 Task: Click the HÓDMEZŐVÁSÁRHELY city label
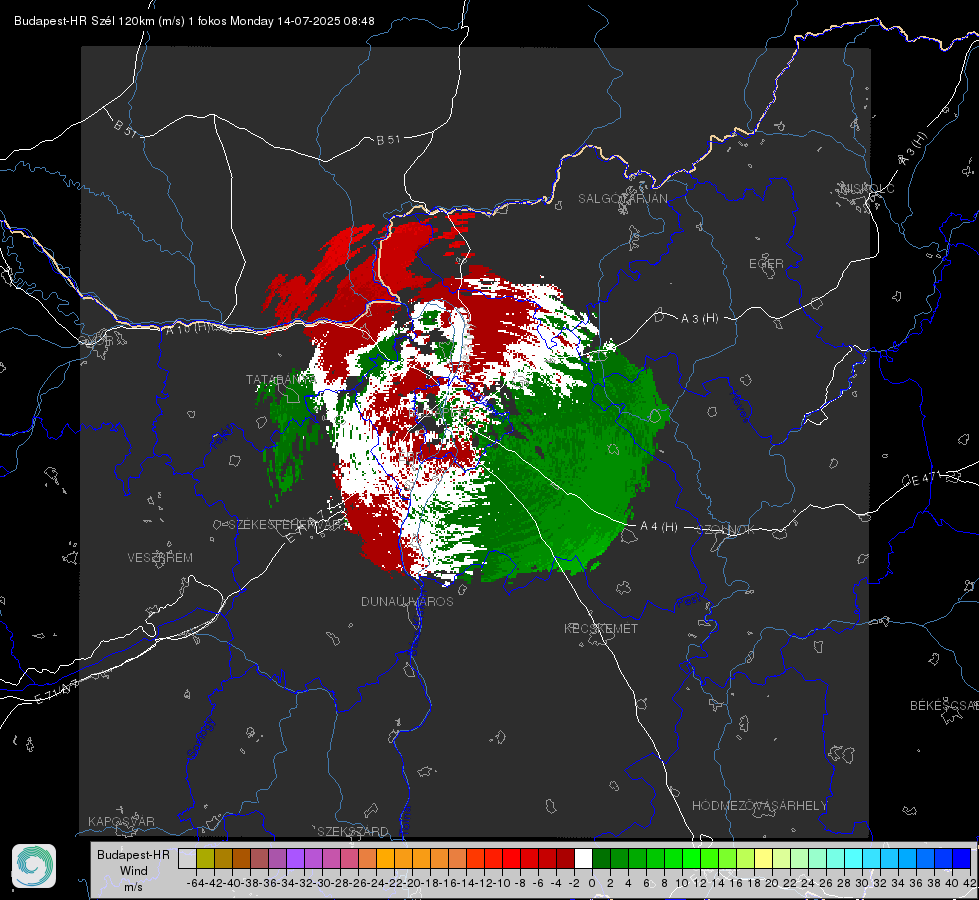pos(759,806)
